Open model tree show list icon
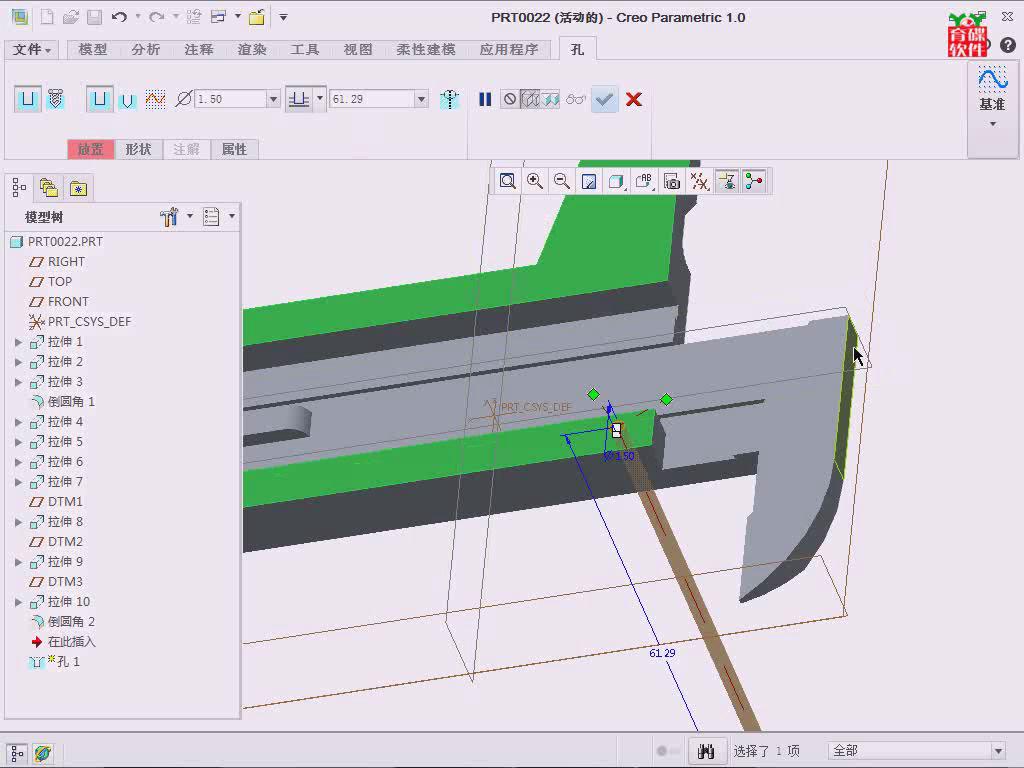 211,217
